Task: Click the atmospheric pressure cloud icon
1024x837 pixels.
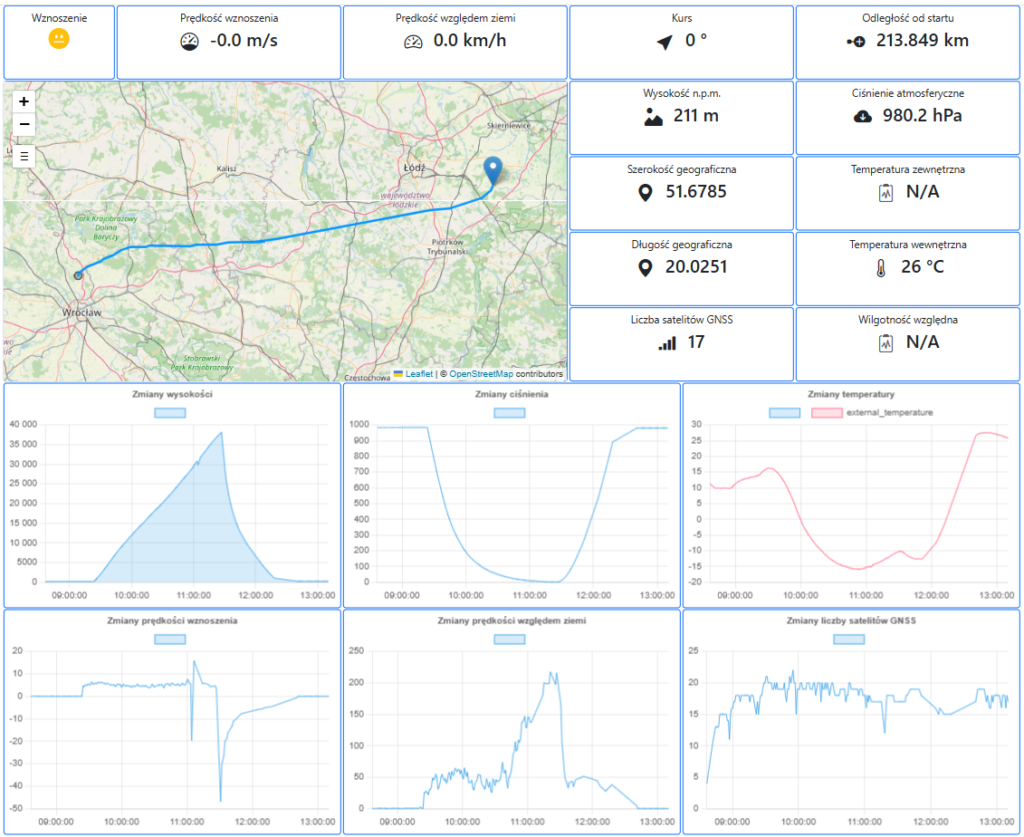Action: (862, 116)
